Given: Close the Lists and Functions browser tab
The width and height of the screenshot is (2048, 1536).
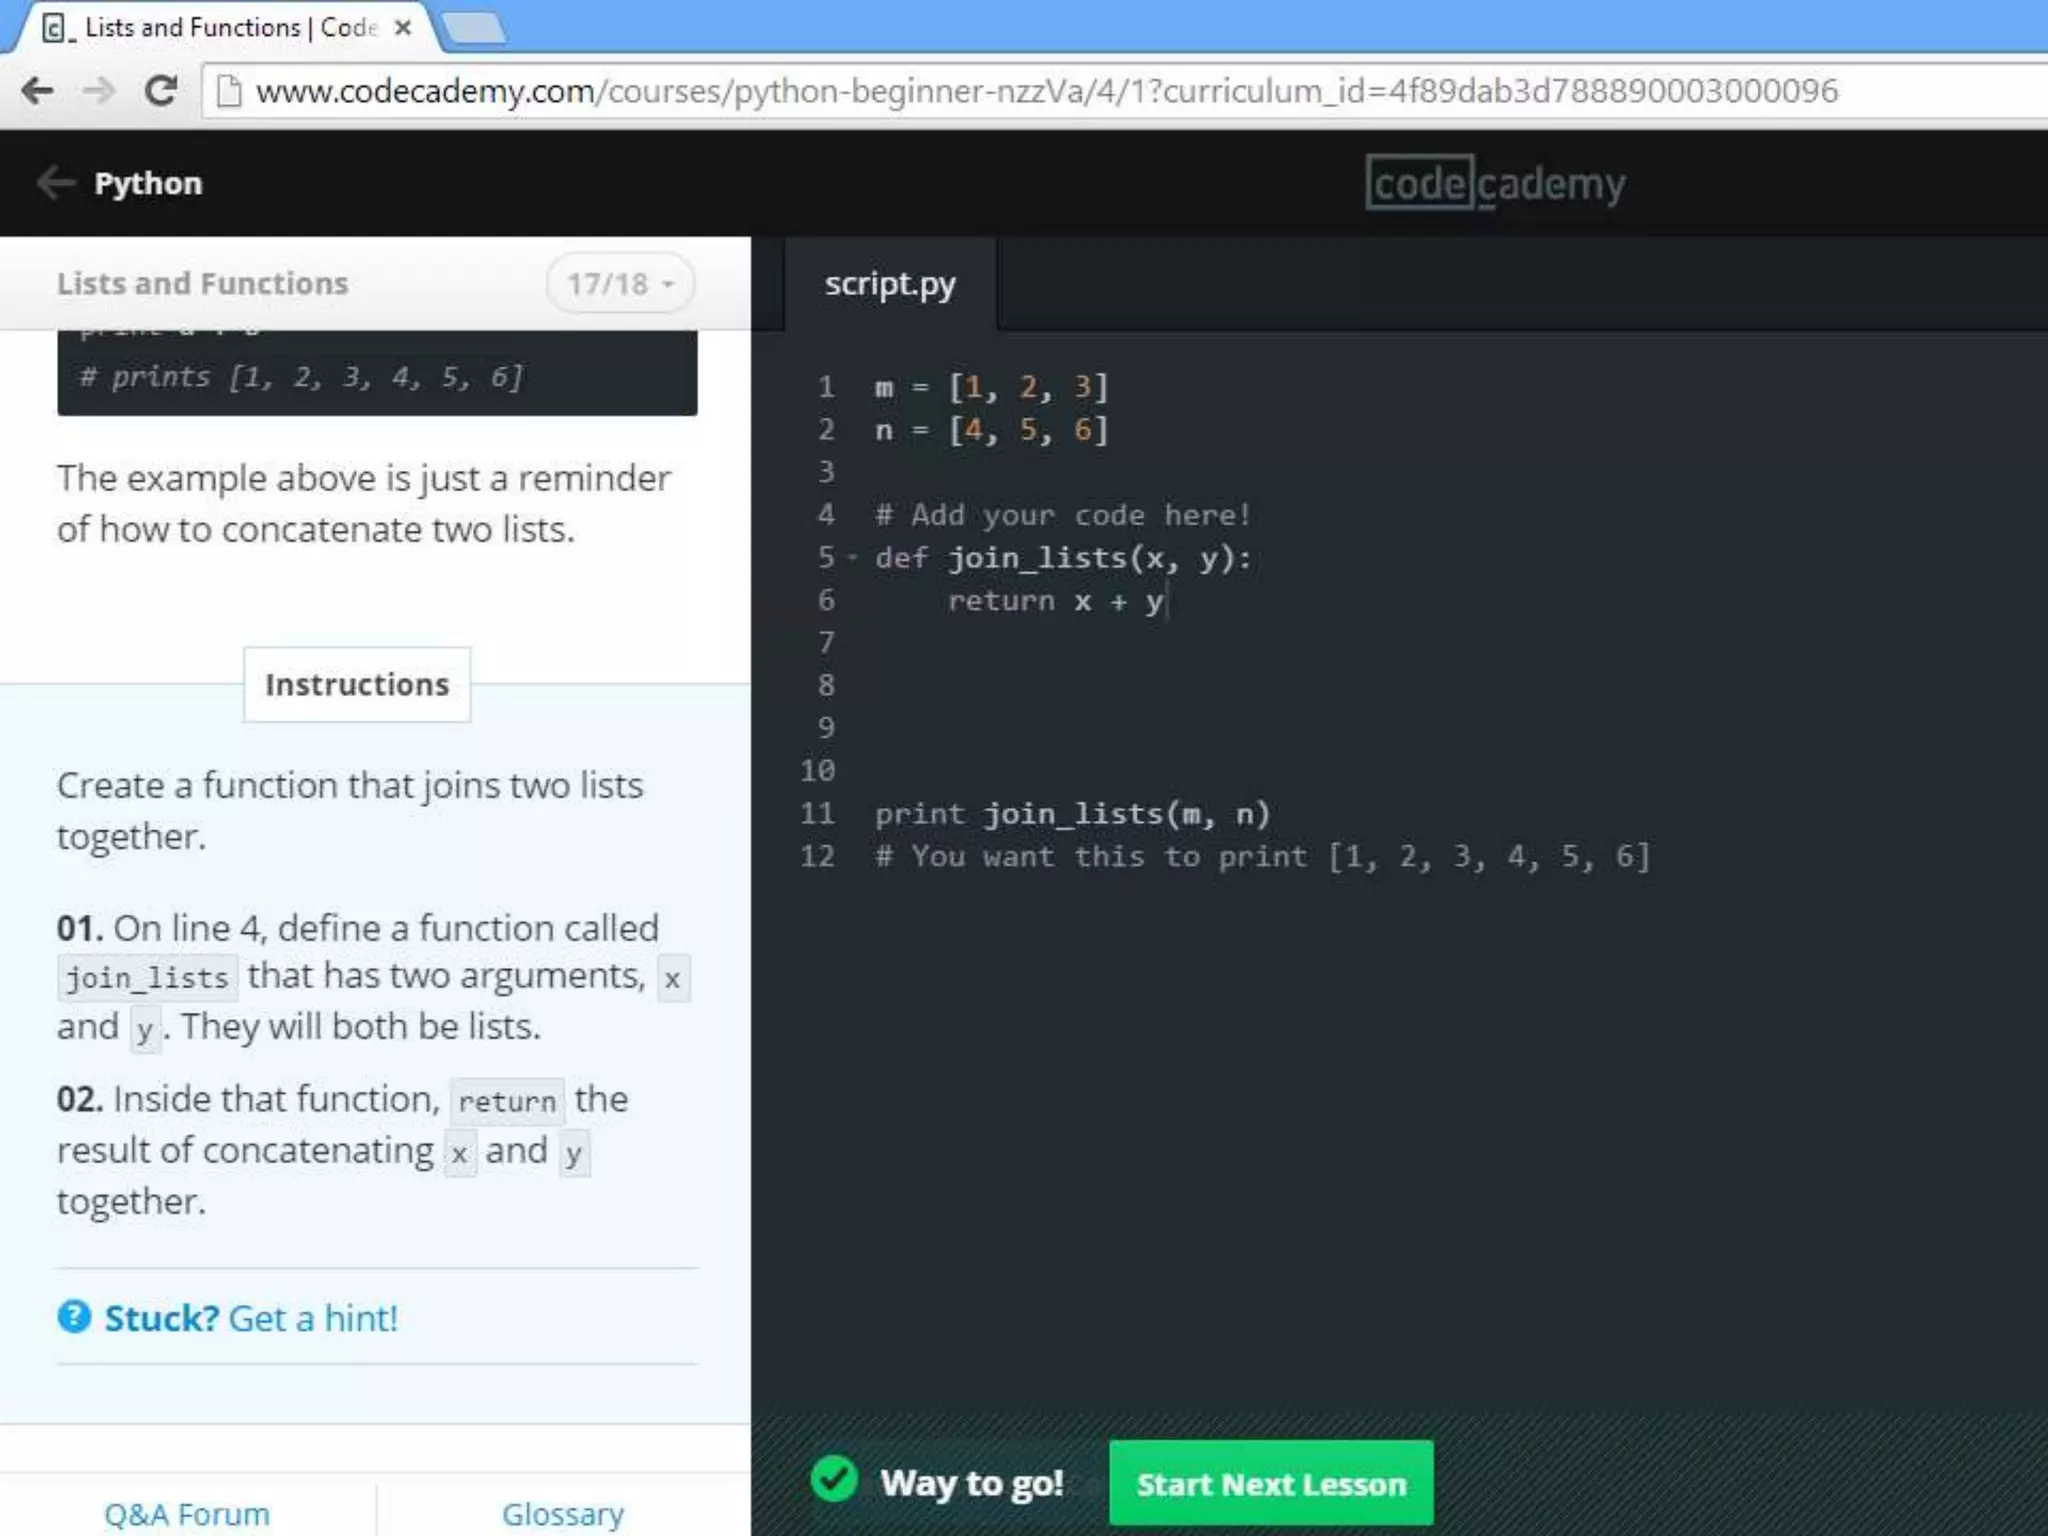Looking at the screenshot, I should coord(403,28).
